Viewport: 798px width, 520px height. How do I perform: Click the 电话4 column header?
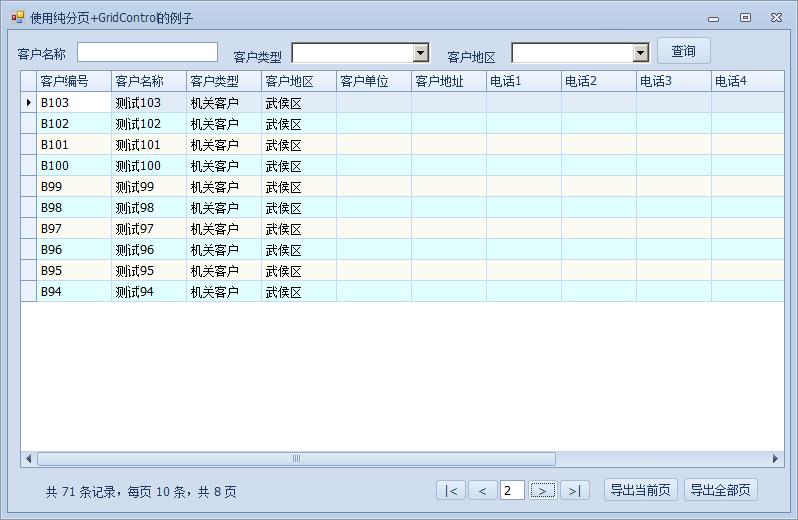click(x=747, y=81)
